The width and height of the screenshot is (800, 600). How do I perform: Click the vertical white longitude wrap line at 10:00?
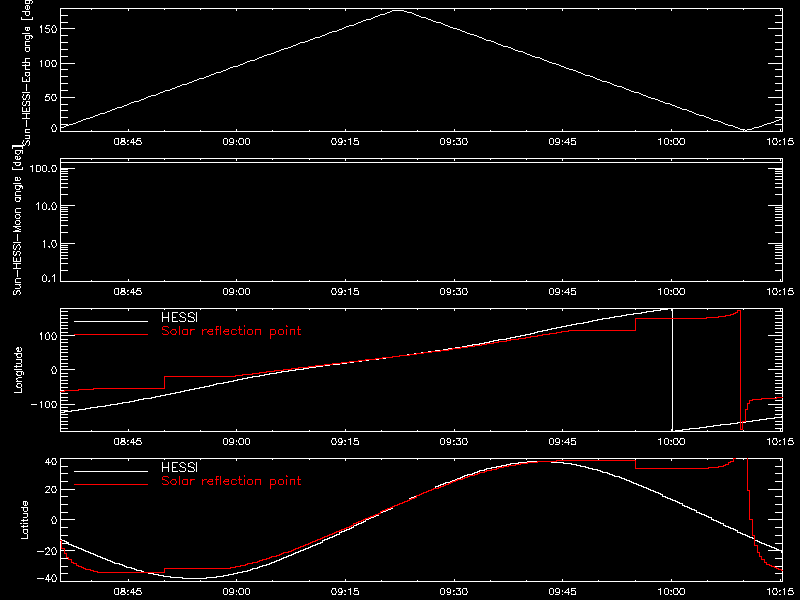672,370
